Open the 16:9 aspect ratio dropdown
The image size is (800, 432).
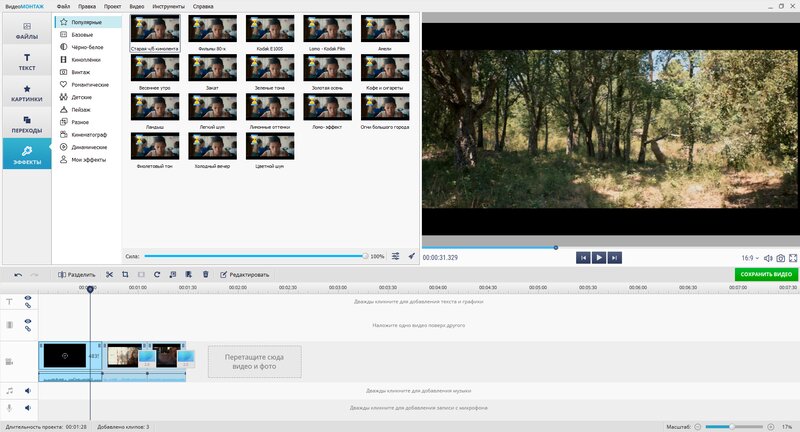pos(750,258)
